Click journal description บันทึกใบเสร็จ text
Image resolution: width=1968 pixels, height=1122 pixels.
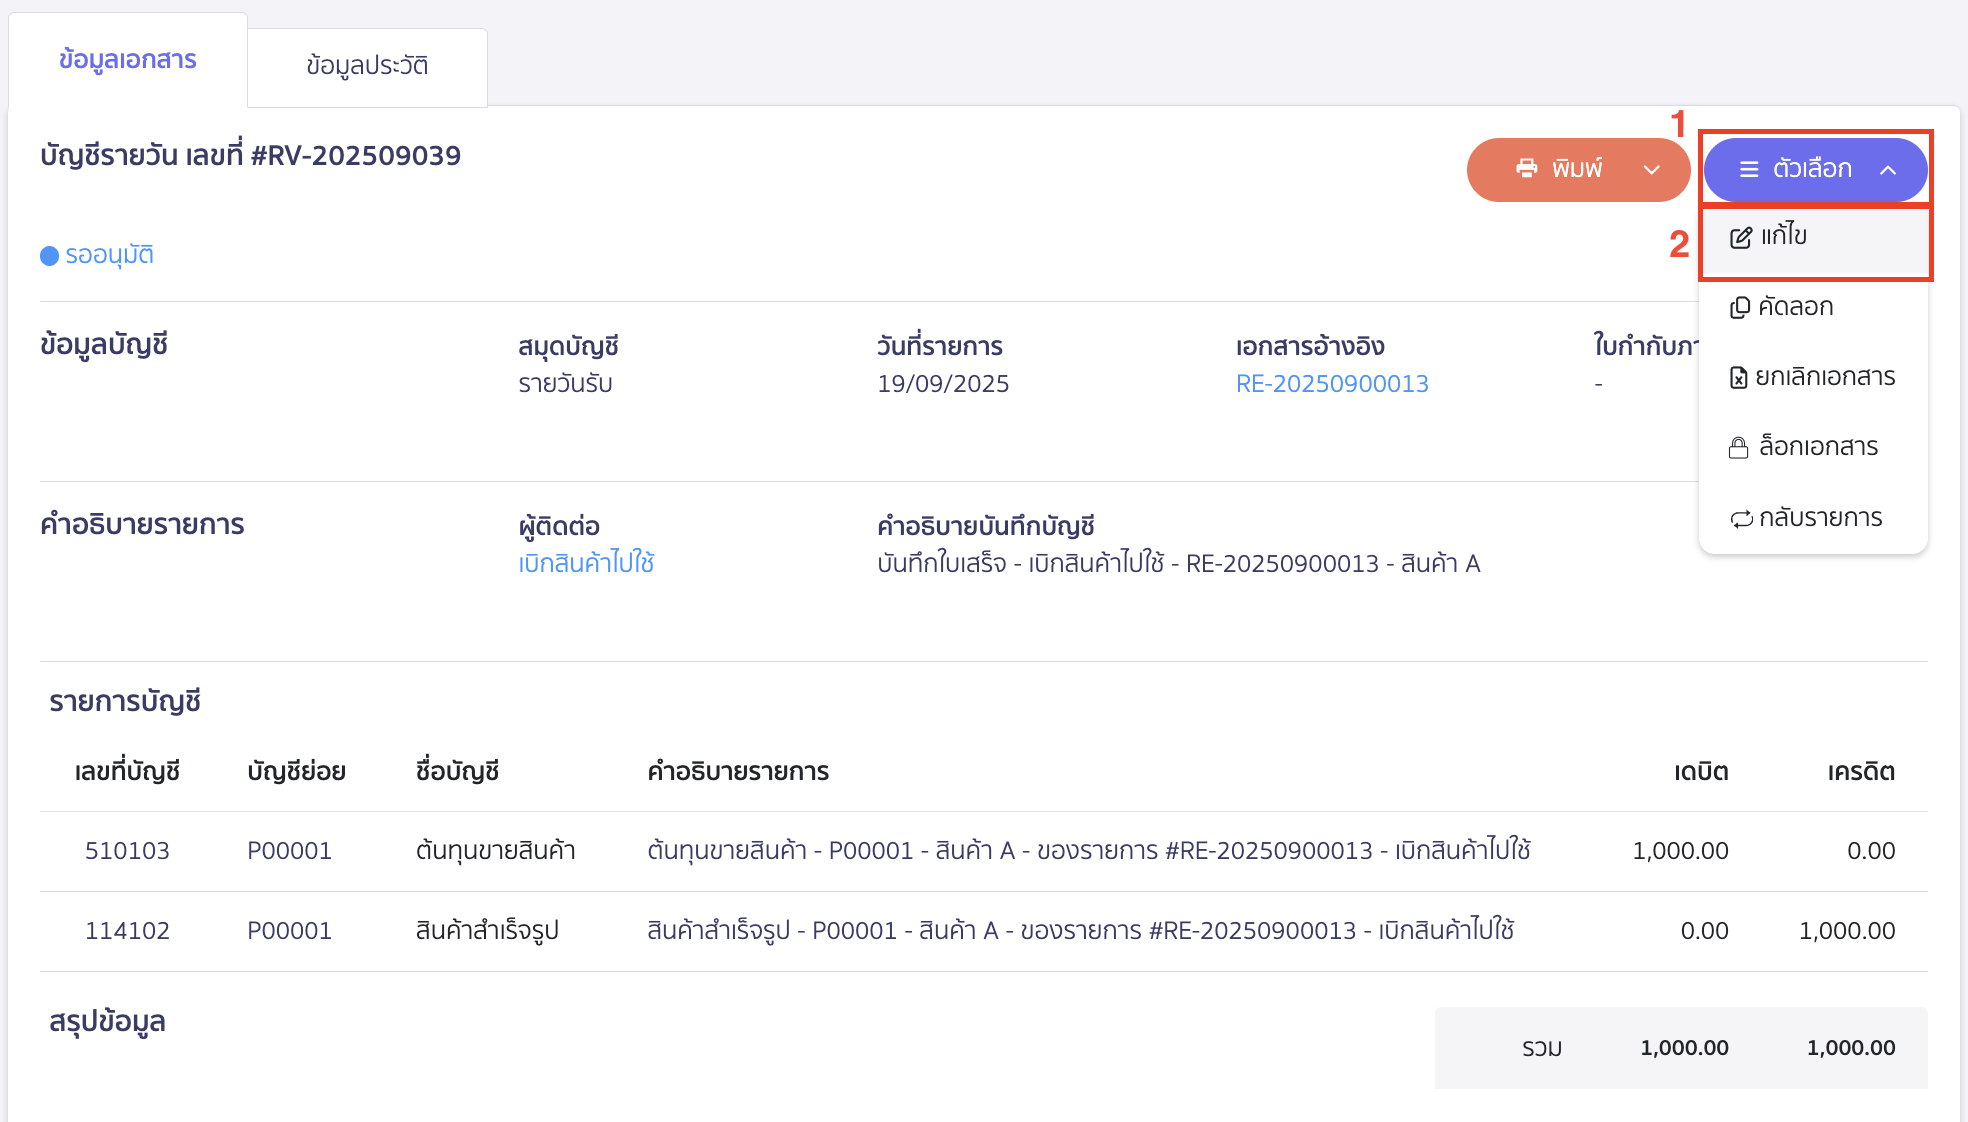click(1178, 564)
